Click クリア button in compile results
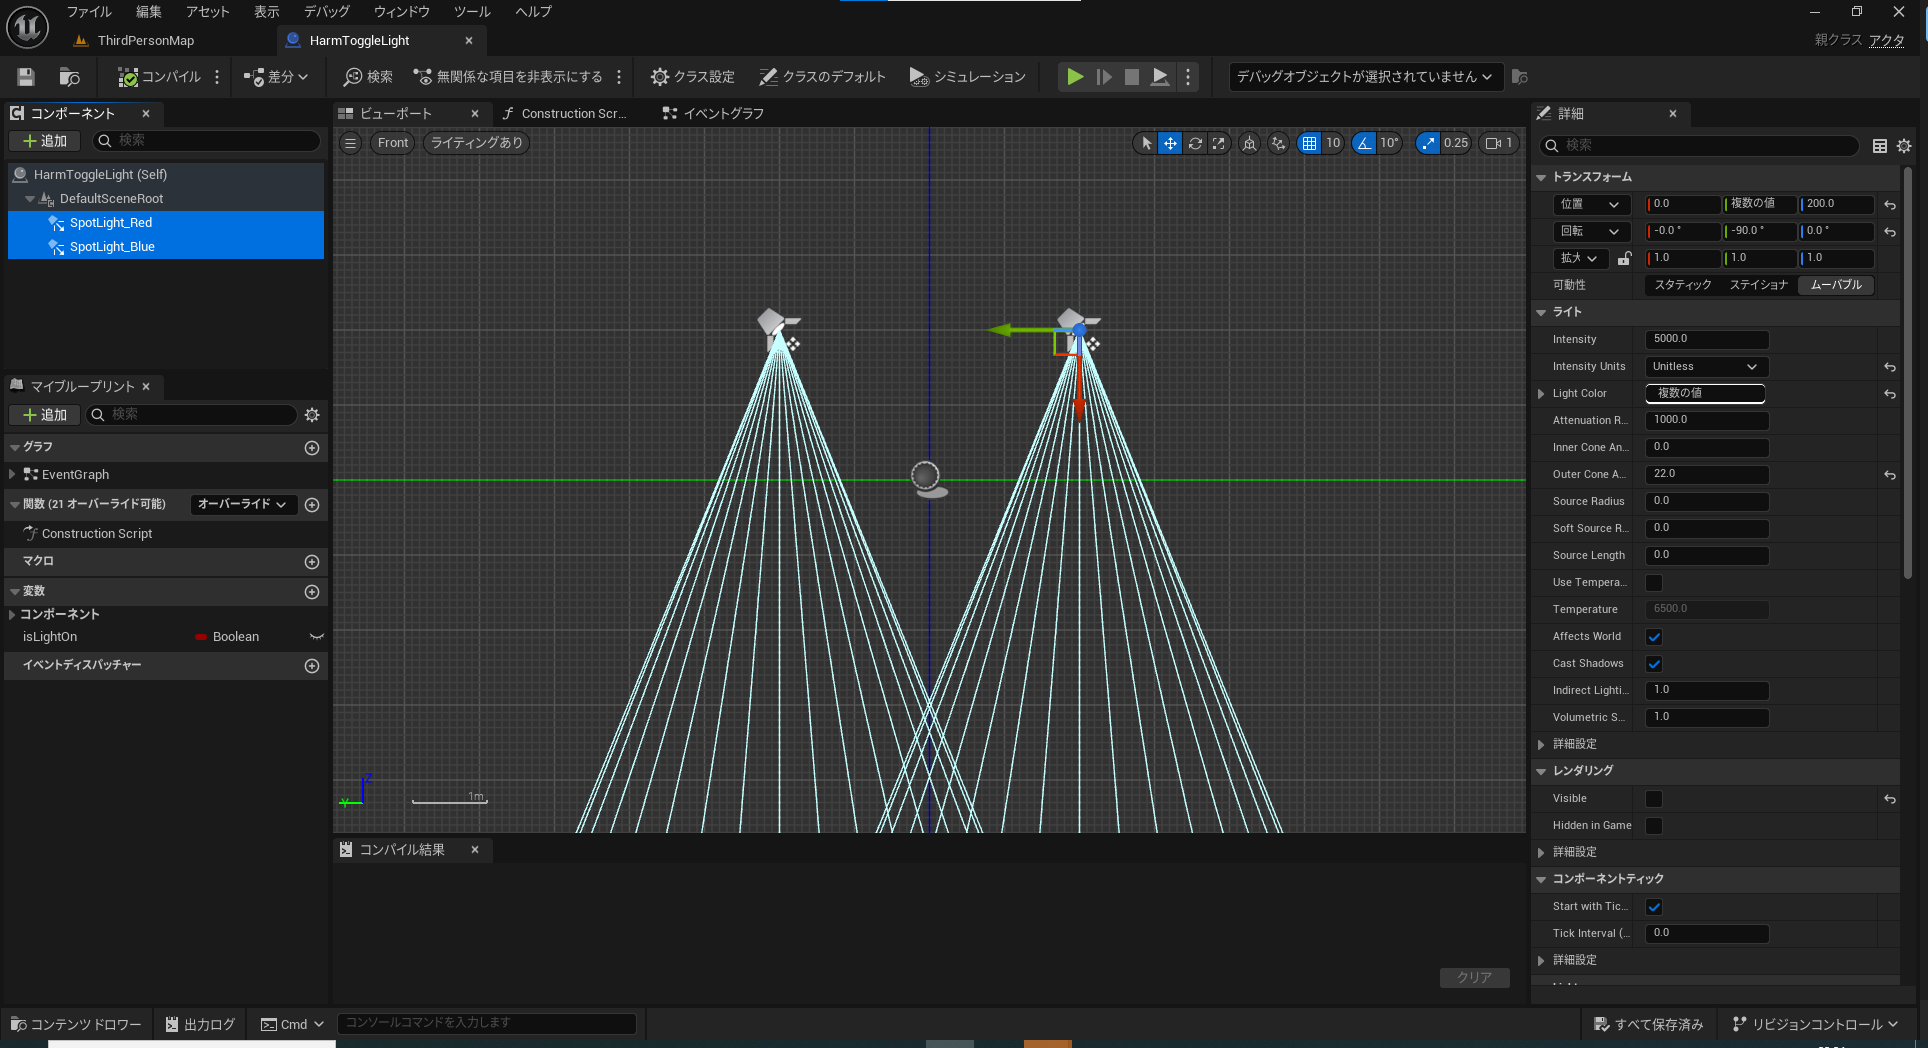This screenshot has width=1928, height=1048. click(x=1474, y=977)
